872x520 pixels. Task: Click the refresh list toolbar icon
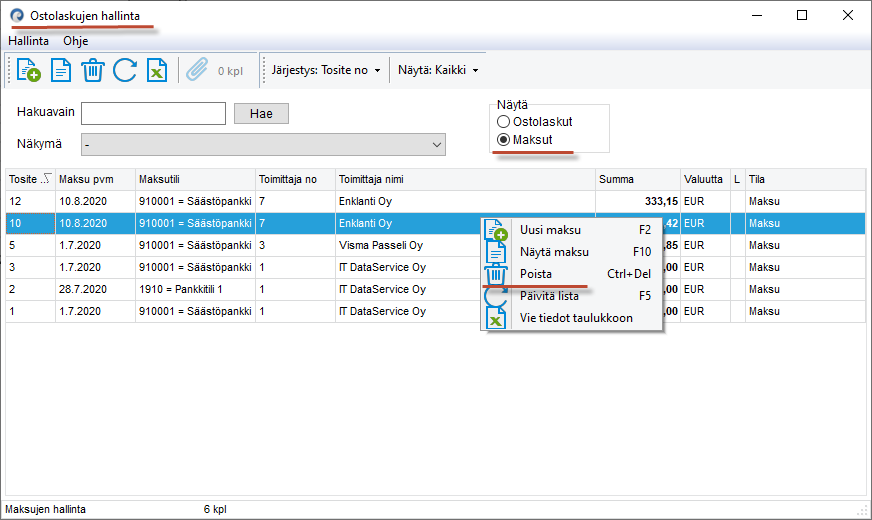coord(125,71)
